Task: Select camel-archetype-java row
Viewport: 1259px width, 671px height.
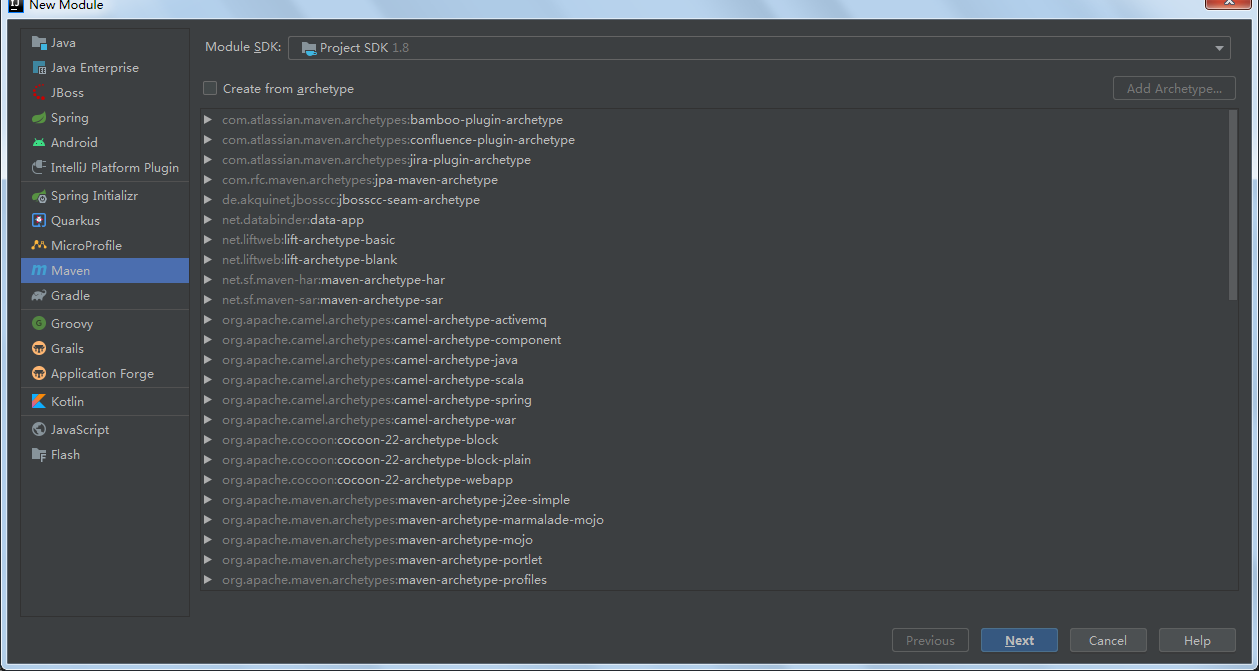Action: pos(713,360)
